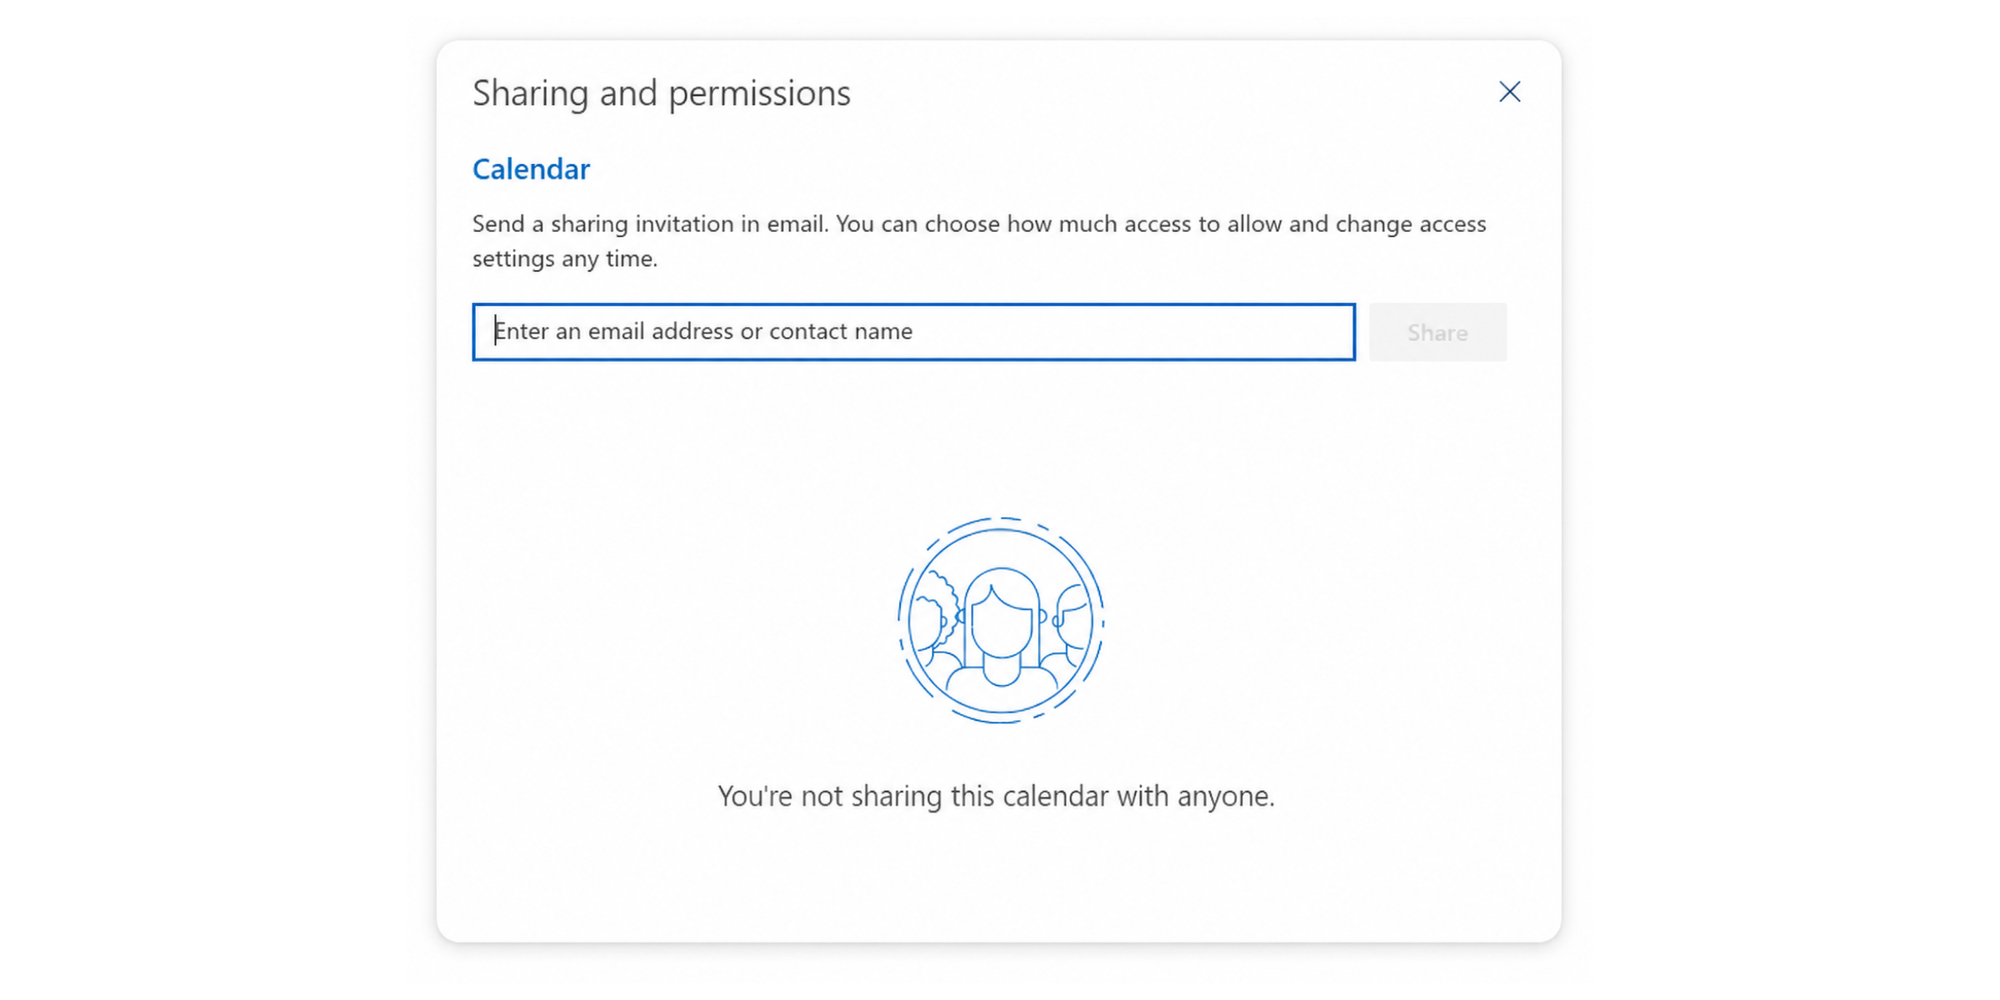Select the Calendar heading text
Viewport: 2000px width, 1000px height.
click(531, 169)
